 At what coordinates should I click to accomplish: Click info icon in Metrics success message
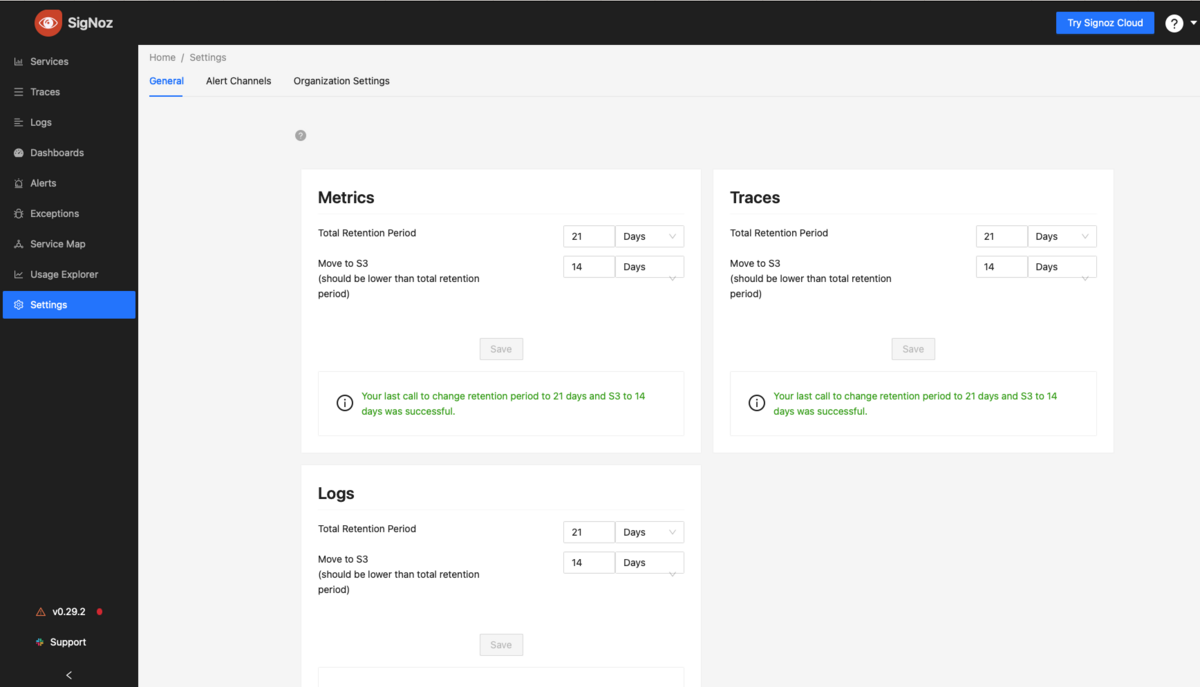click(x=345, y=403)
